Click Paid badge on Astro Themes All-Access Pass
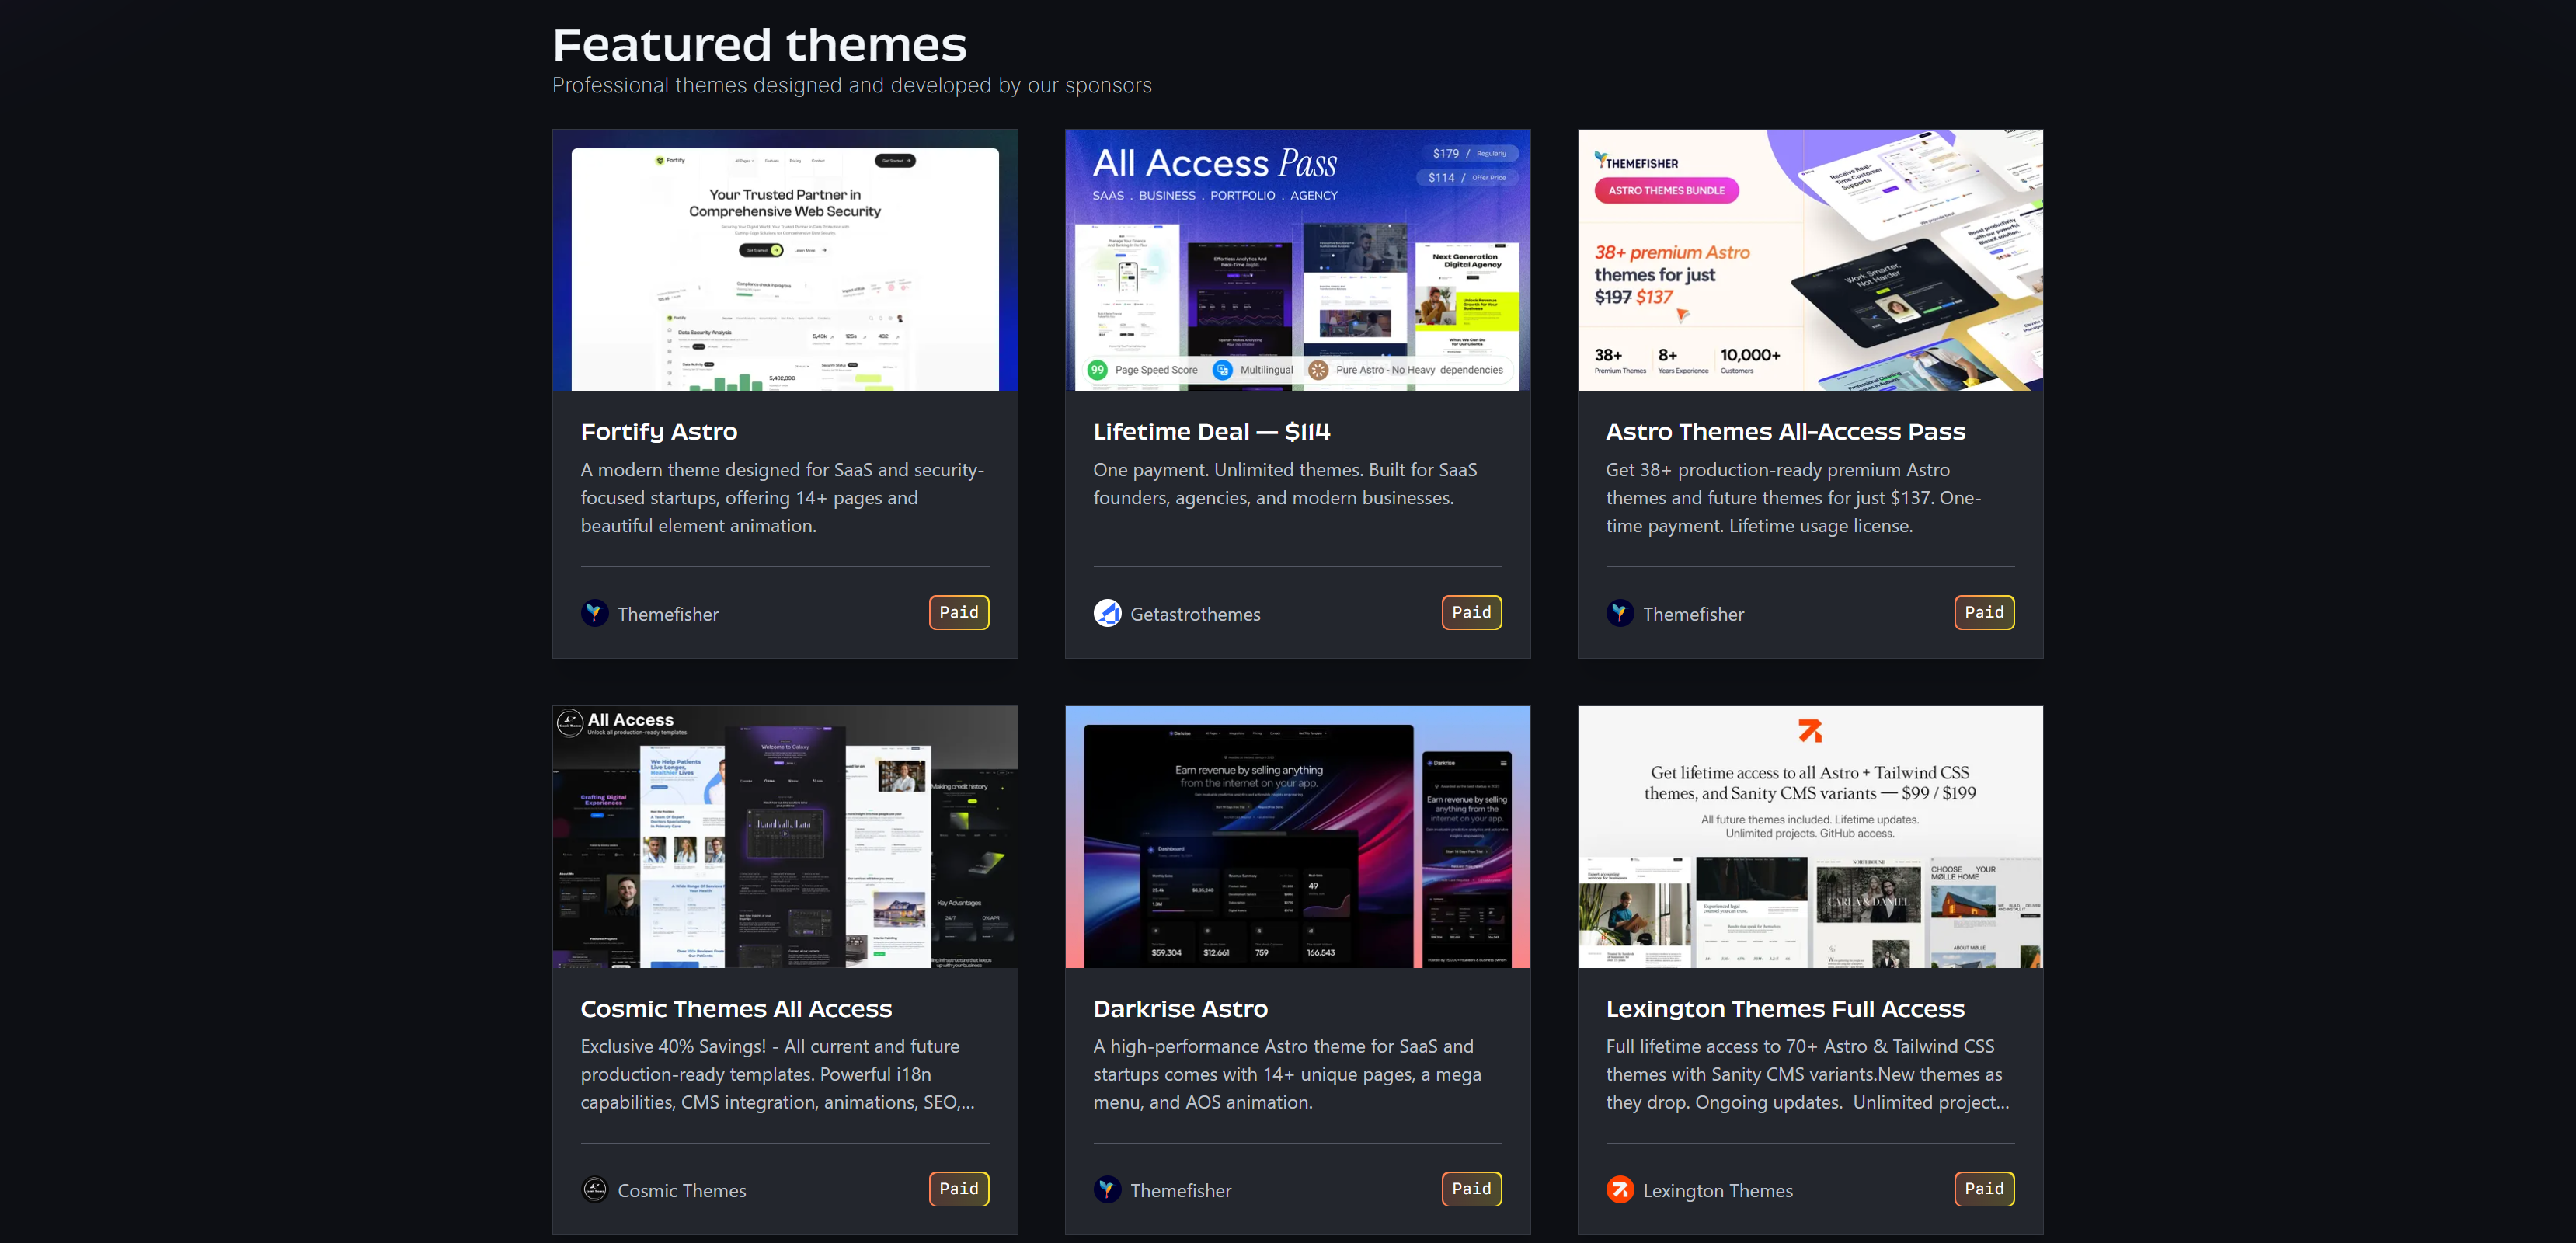2576x1243 pixels. coord(1984,613)
